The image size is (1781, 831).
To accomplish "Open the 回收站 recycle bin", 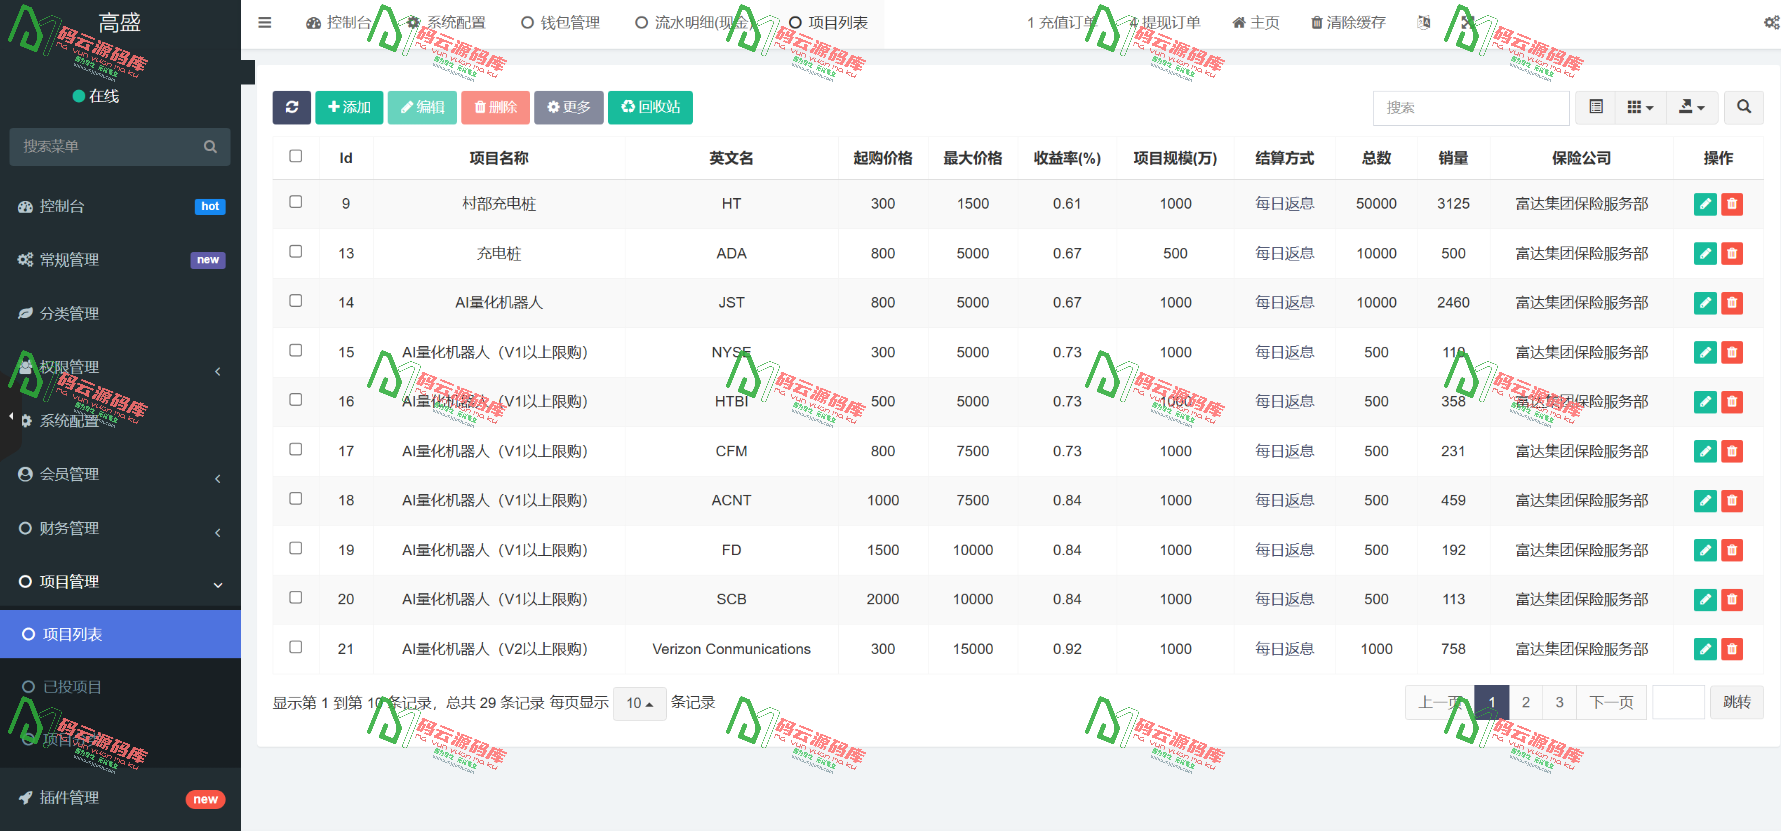I will pyautogui.click(x=650, y=107).
